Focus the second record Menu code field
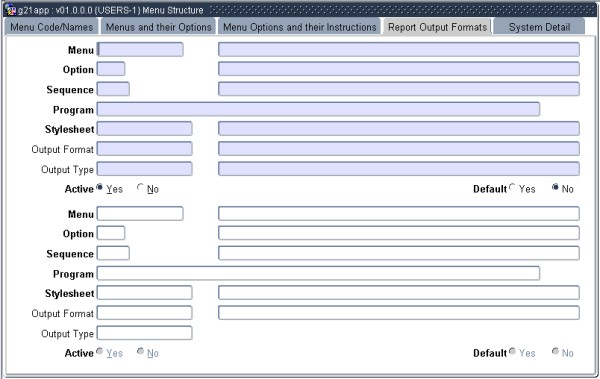 [x=140, y=214]
